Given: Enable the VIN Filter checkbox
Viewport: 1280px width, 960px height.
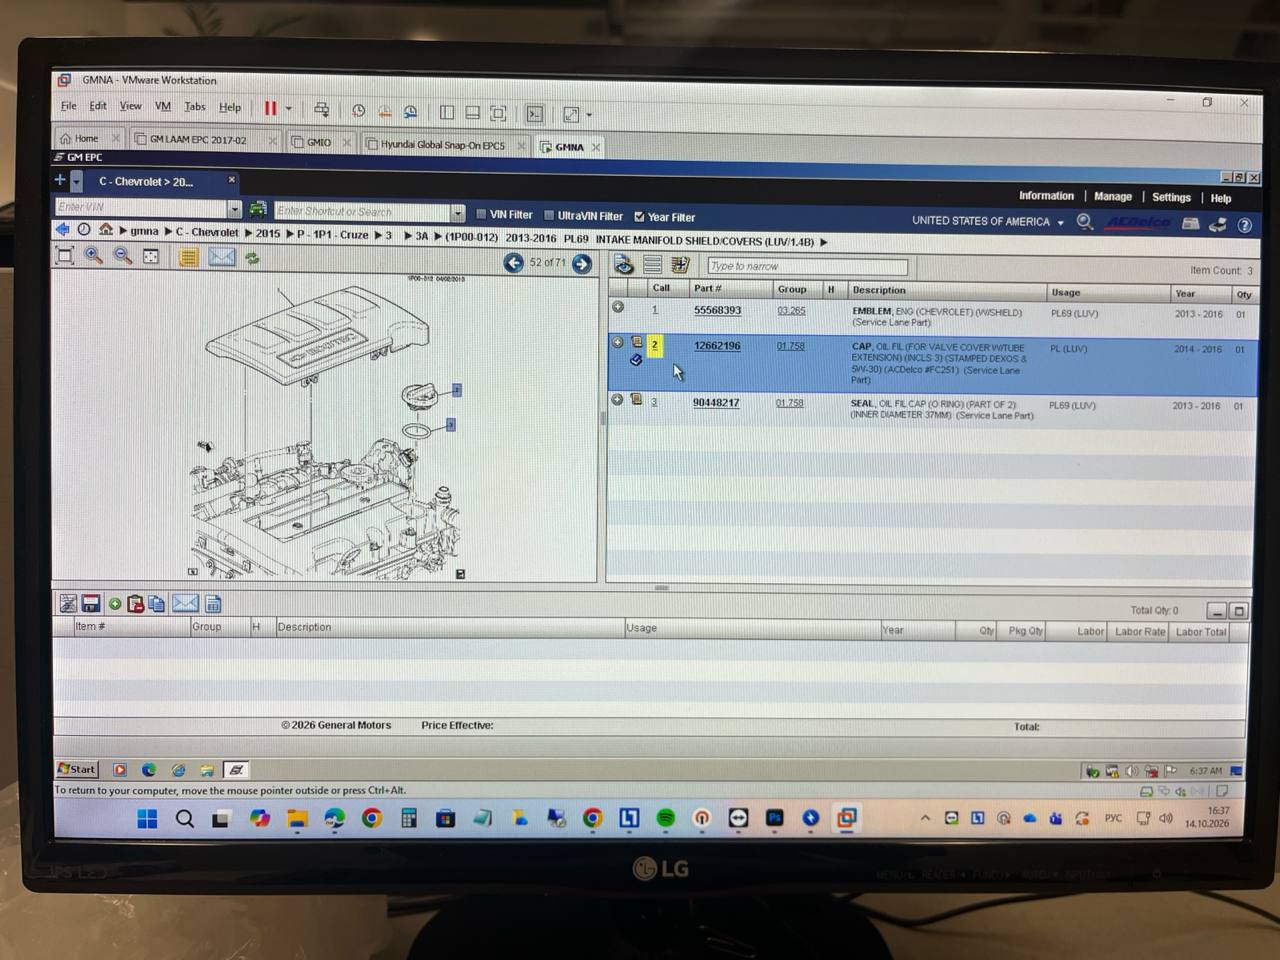Looking at the screenshot, I should coord(481,214).
